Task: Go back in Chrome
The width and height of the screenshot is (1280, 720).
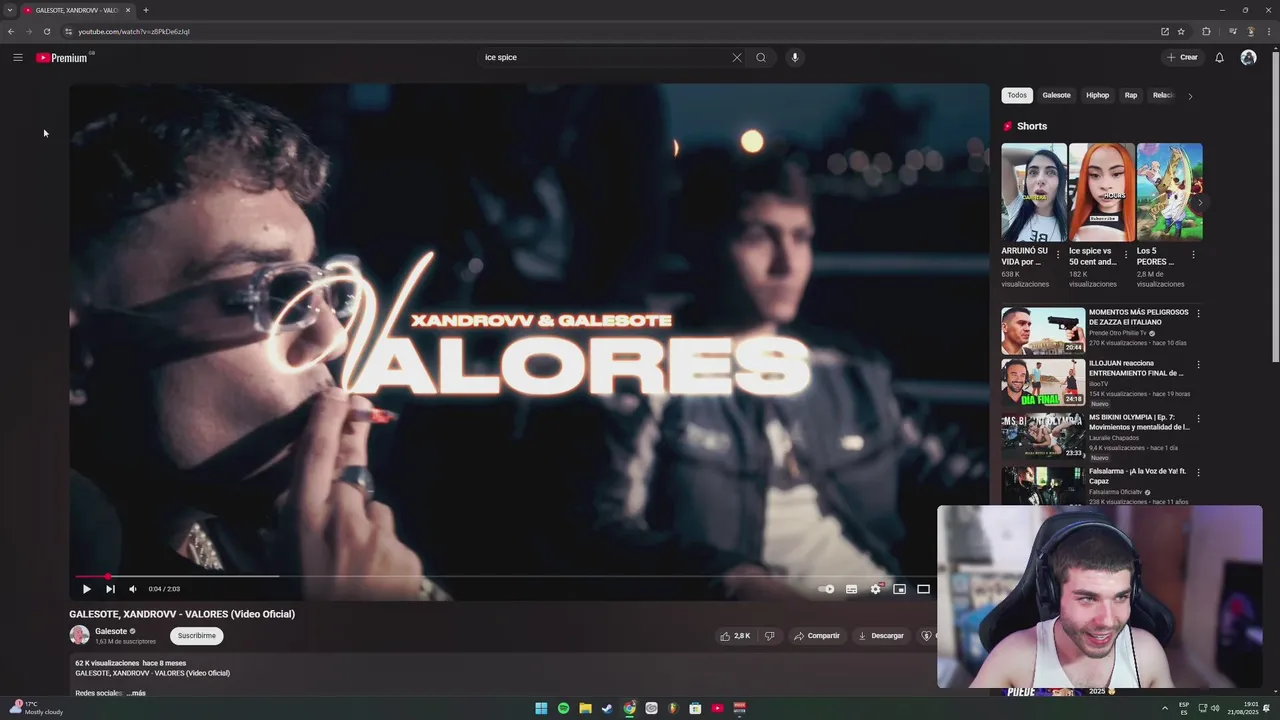Action: pos(11,31)
